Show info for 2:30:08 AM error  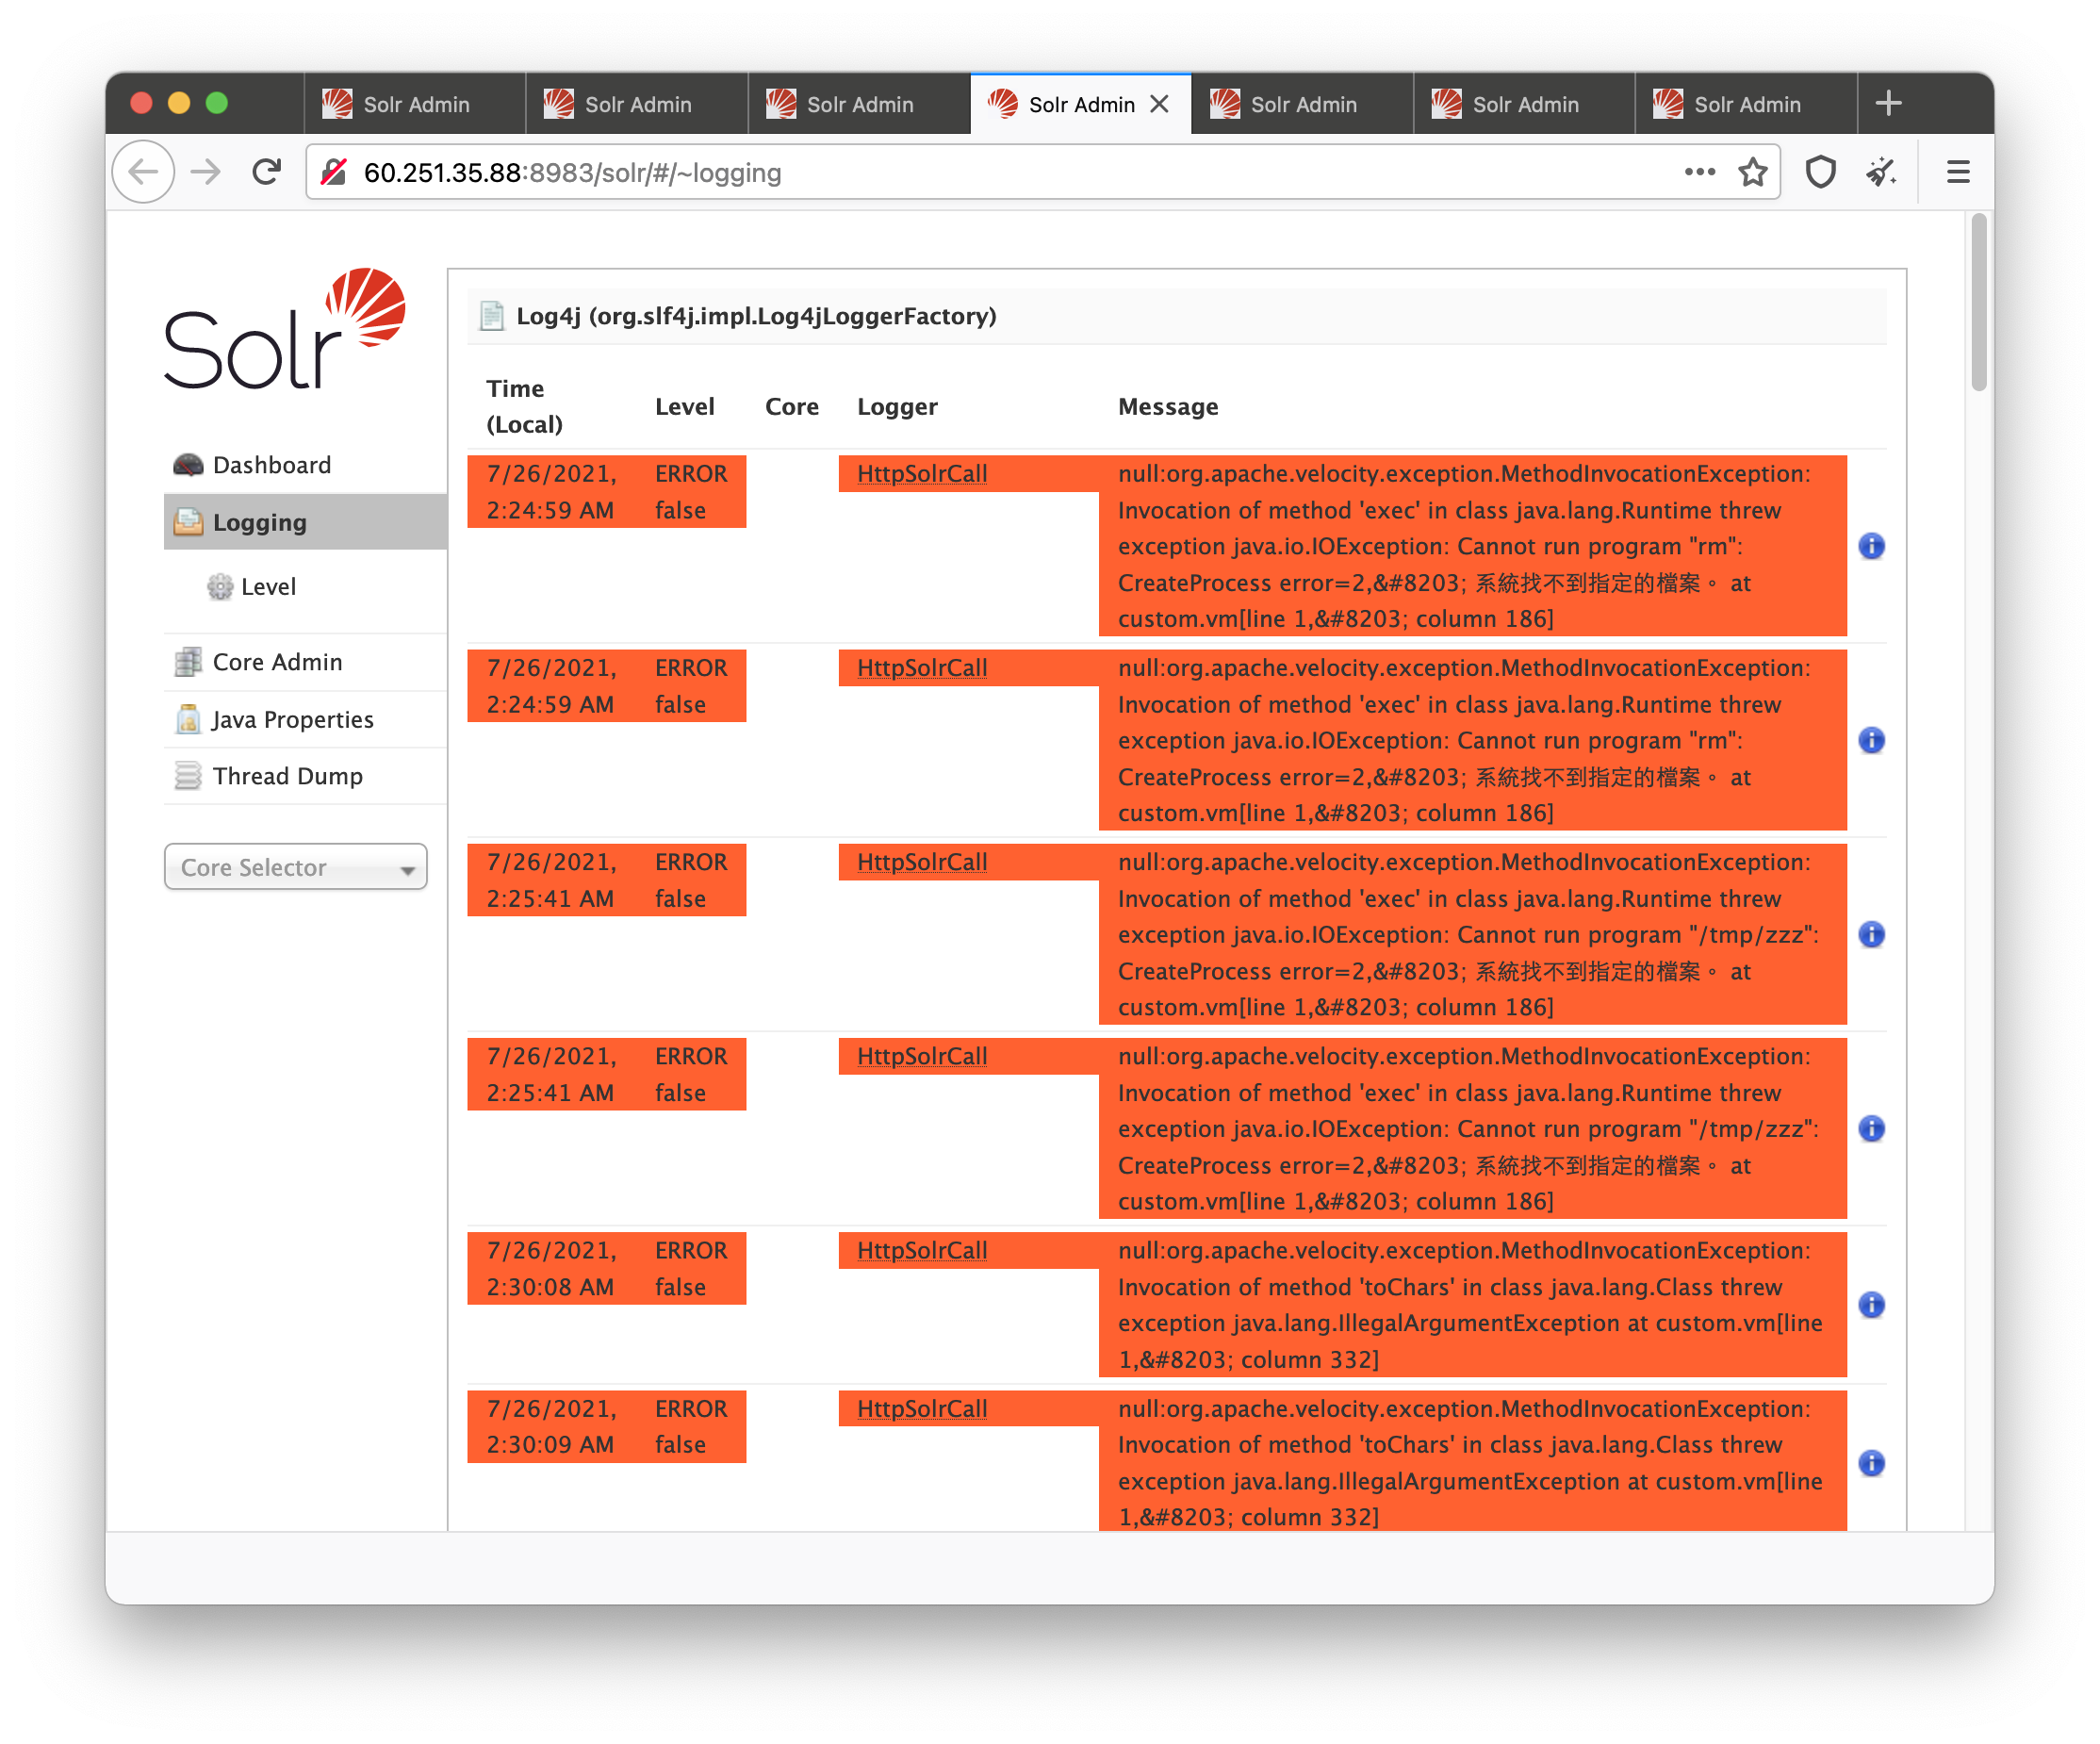[x=1871, y=1304]
